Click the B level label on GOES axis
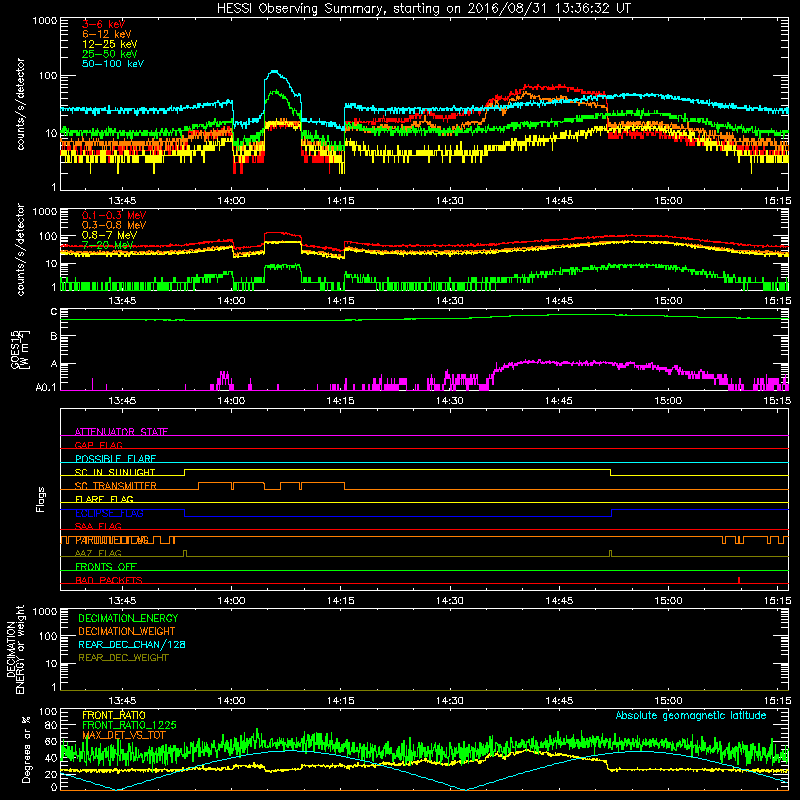Image resolution: width=800 pixels, height=800 pixels. point(54,336)
